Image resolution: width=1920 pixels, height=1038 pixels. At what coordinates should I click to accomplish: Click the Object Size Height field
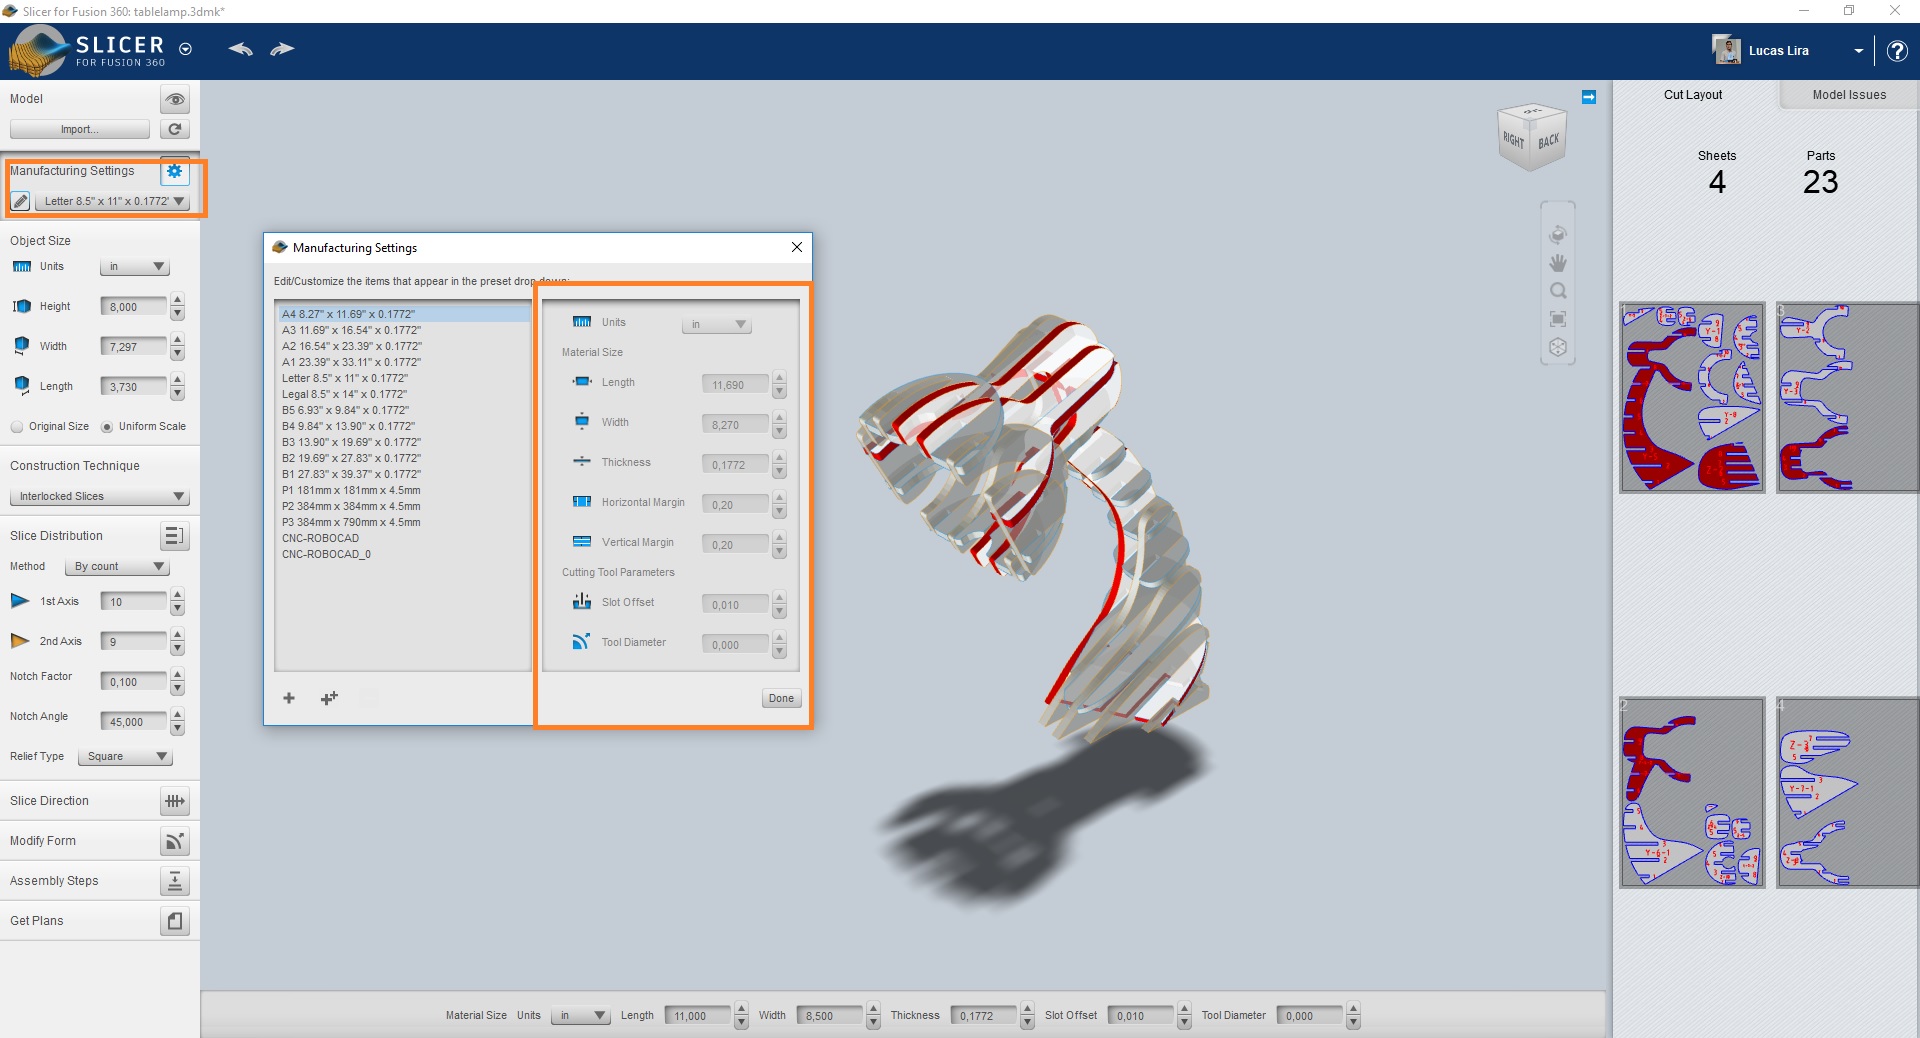click(x=134, y=307)
